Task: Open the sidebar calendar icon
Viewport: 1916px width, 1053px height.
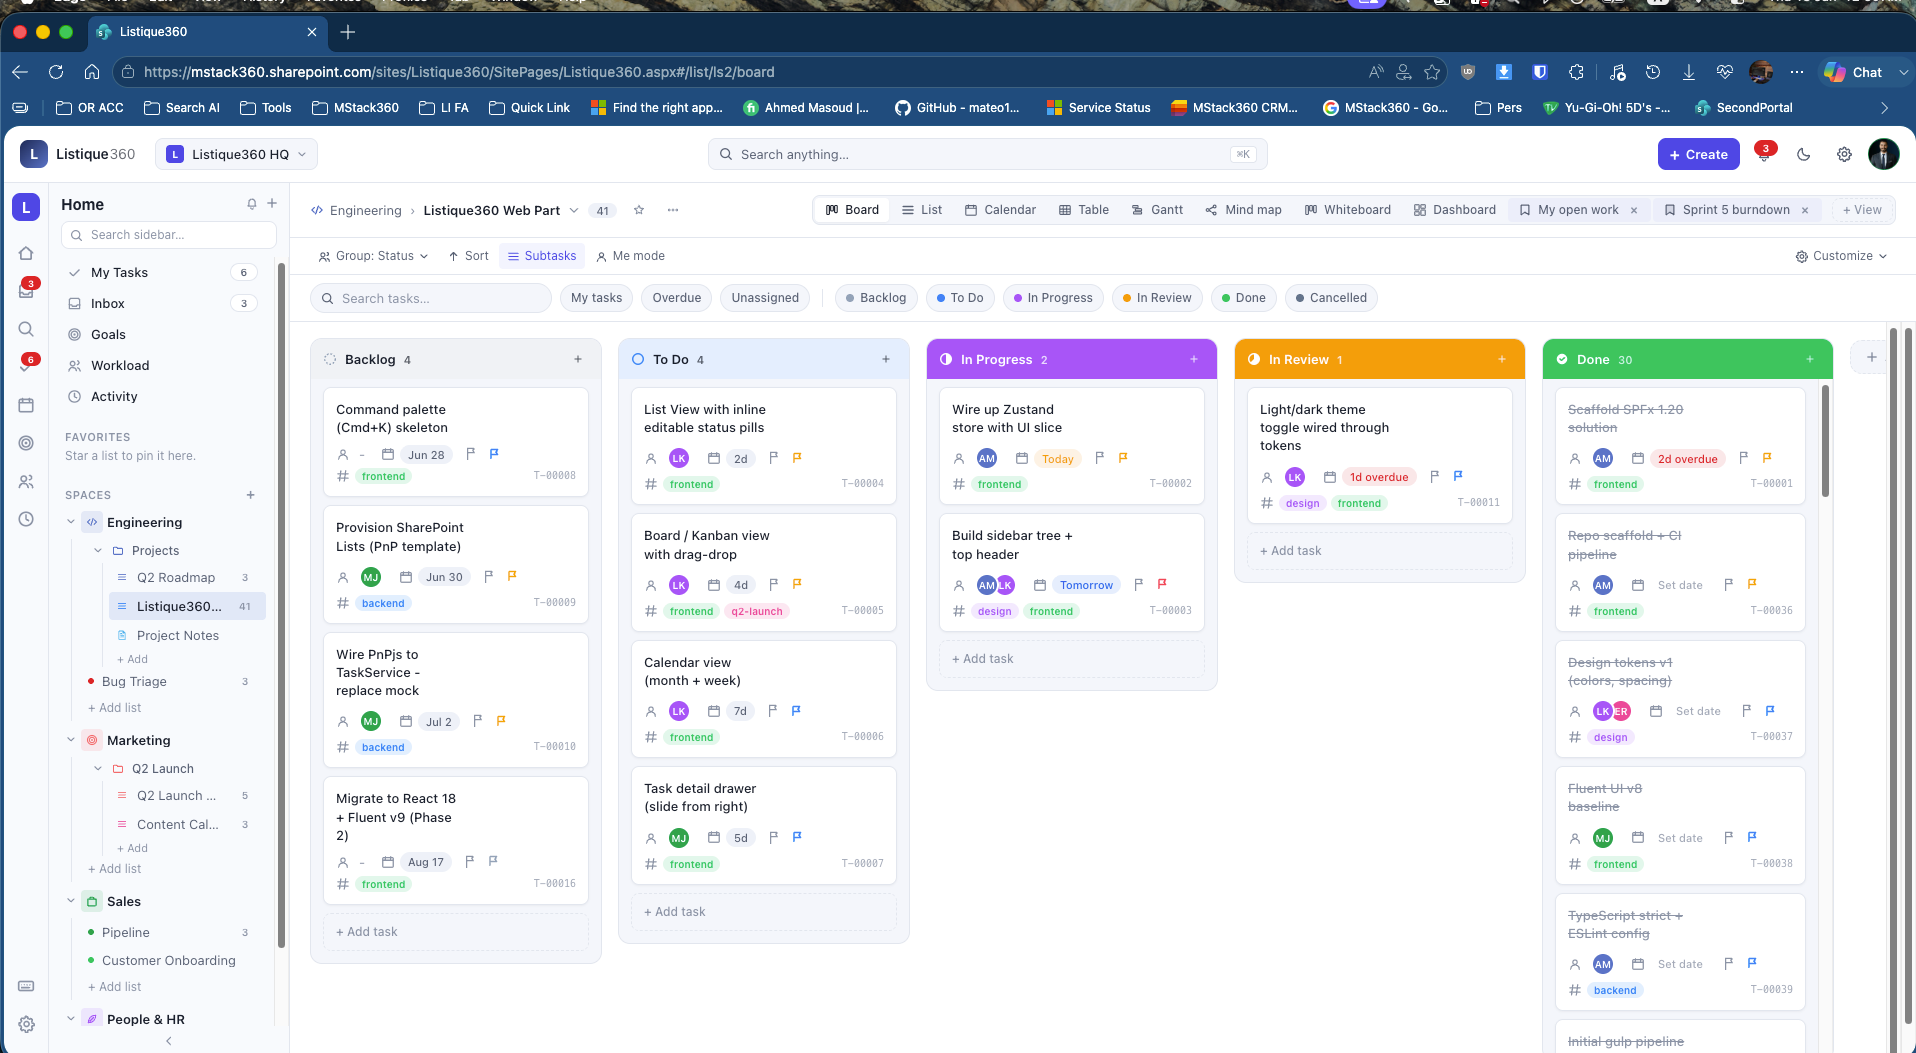Action: (27, 405)
